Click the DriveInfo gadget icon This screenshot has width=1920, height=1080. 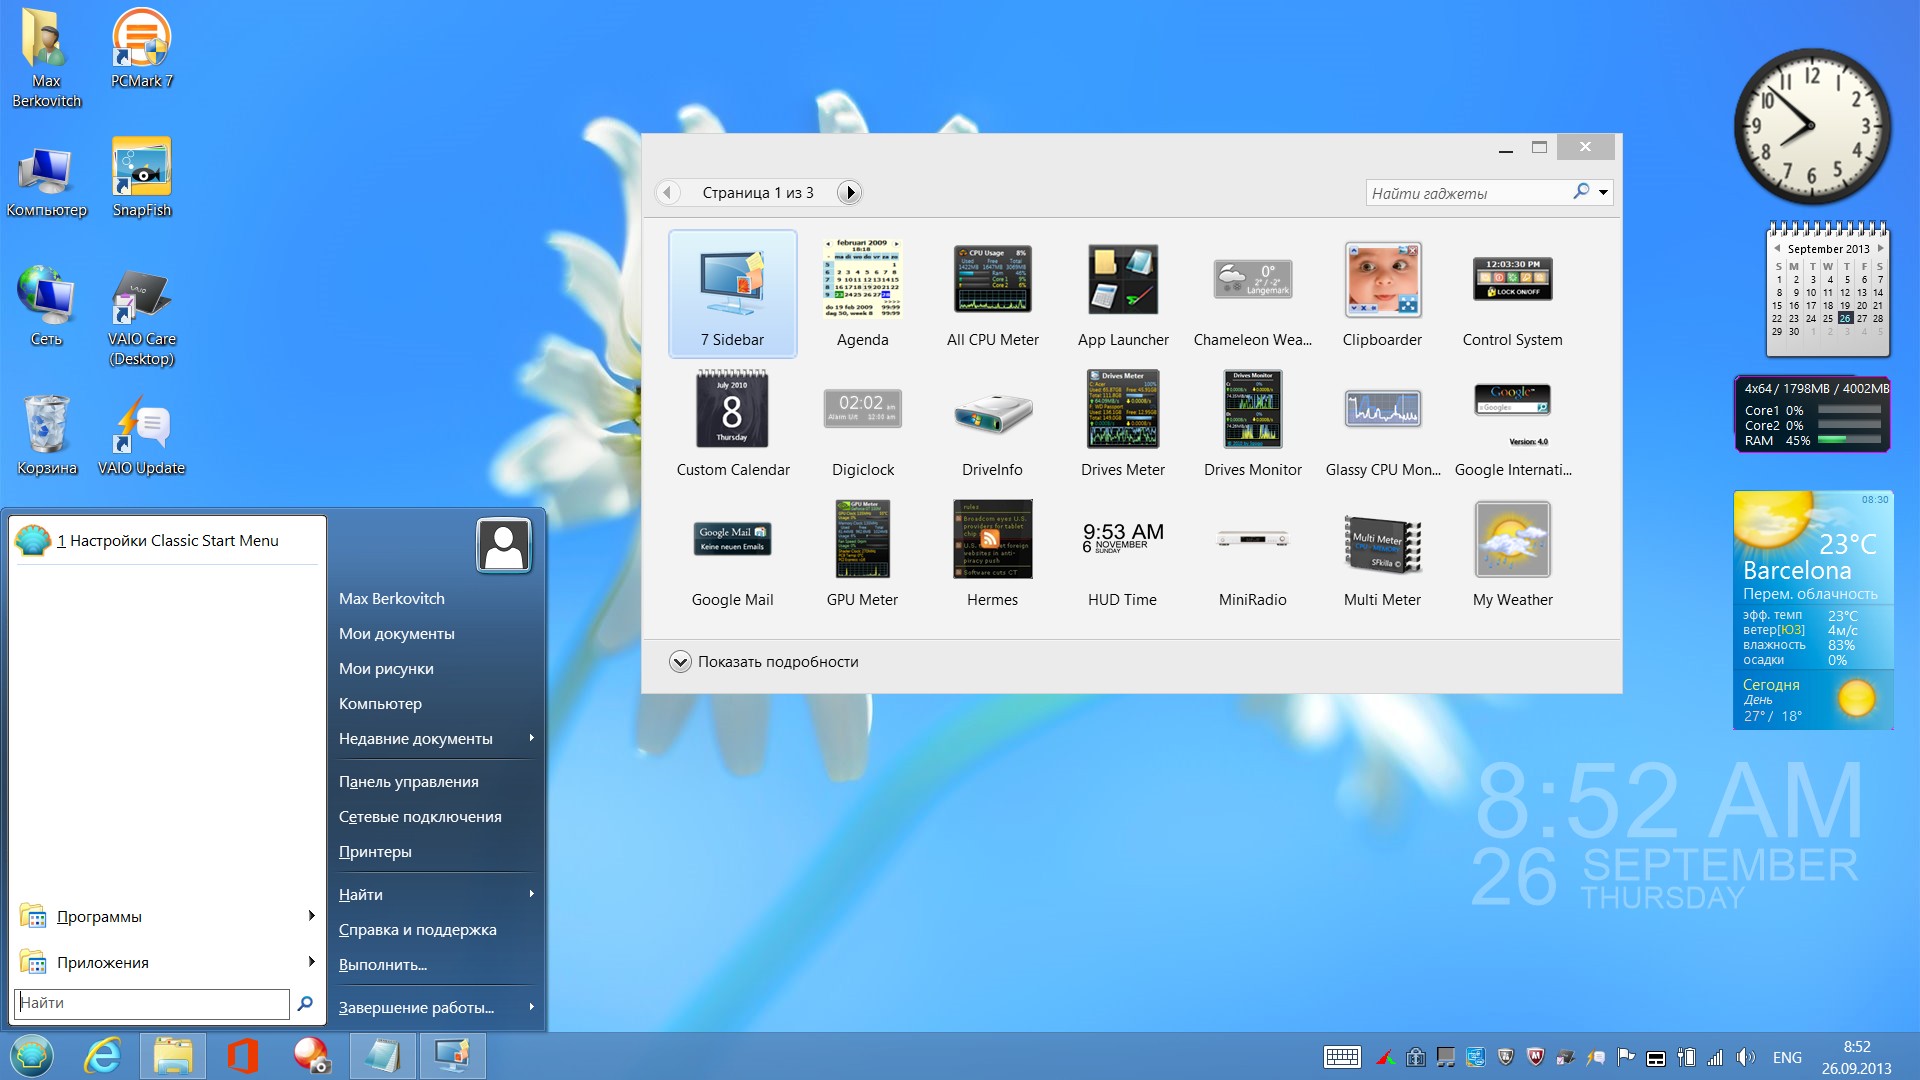tap(992, 411)
